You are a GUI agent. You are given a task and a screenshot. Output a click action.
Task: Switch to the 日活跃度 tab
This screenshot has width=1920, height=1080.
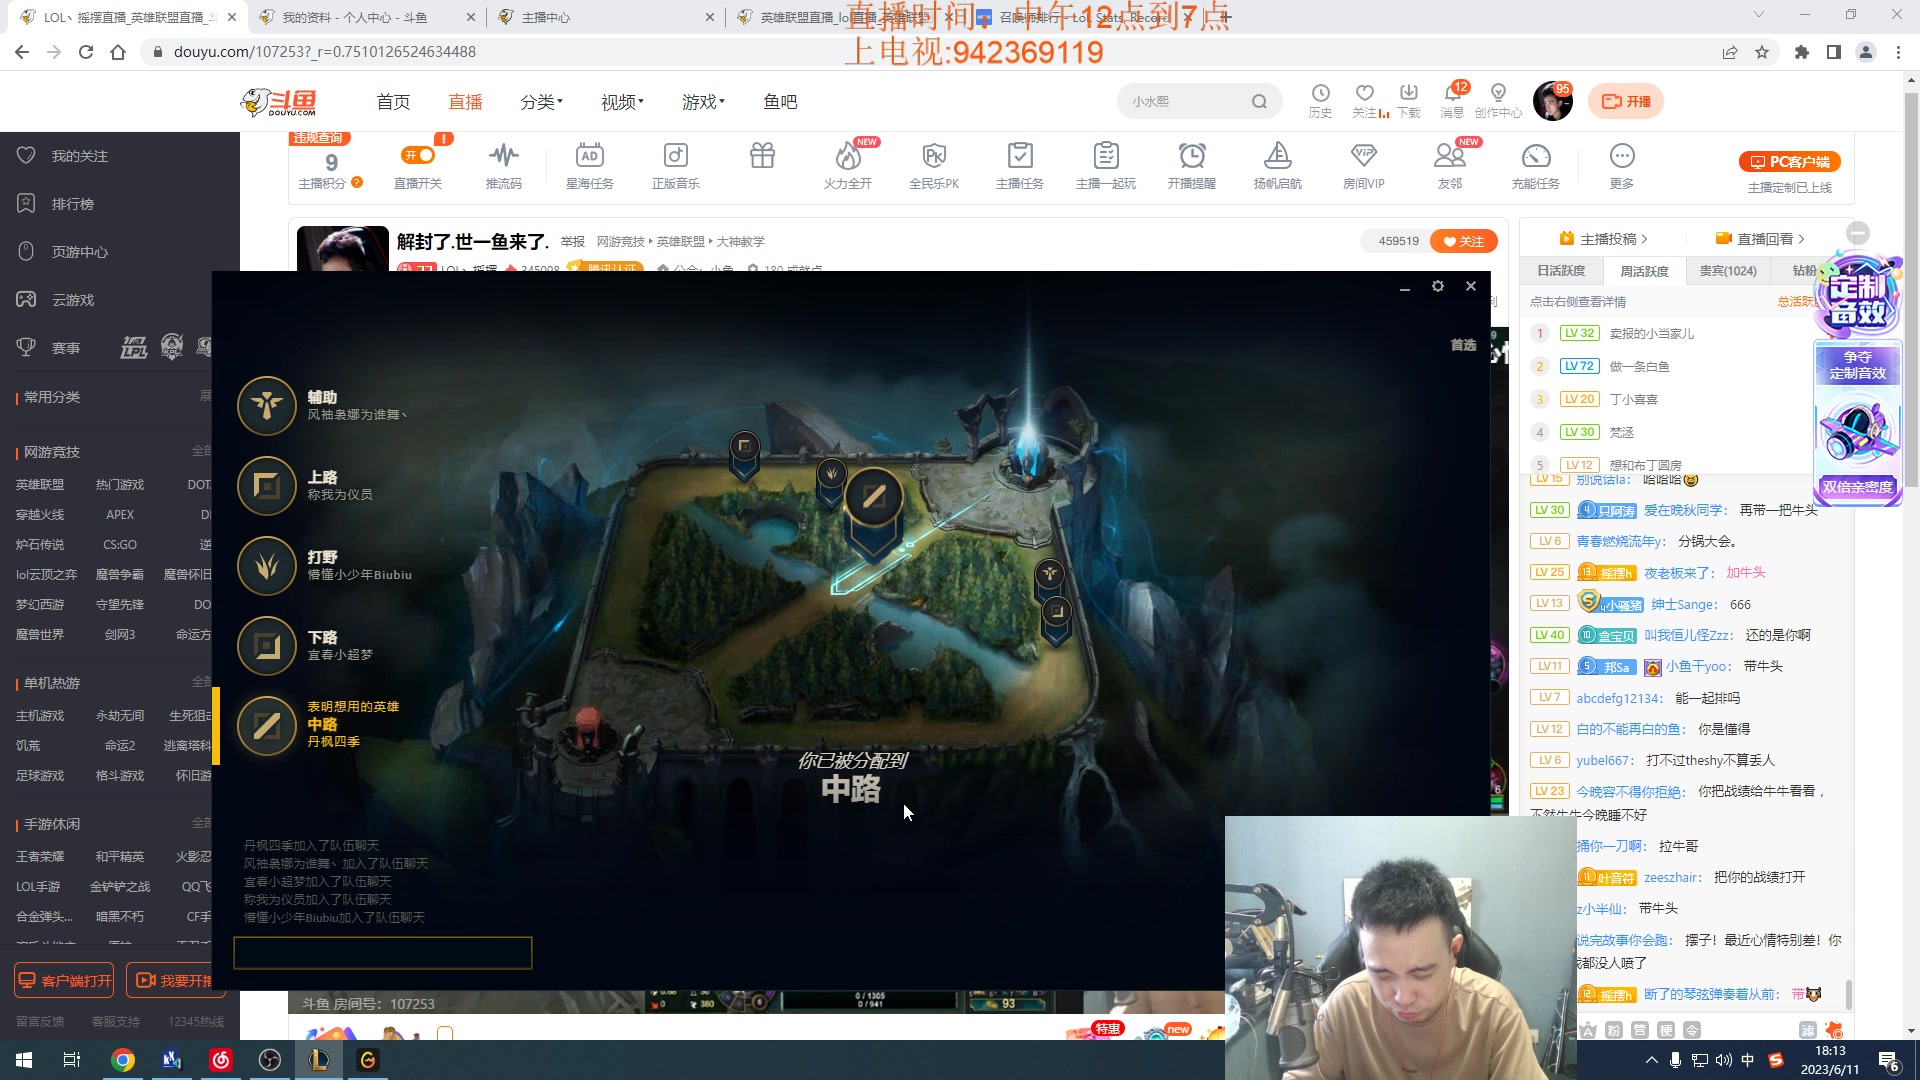(x=1560, y=271)
